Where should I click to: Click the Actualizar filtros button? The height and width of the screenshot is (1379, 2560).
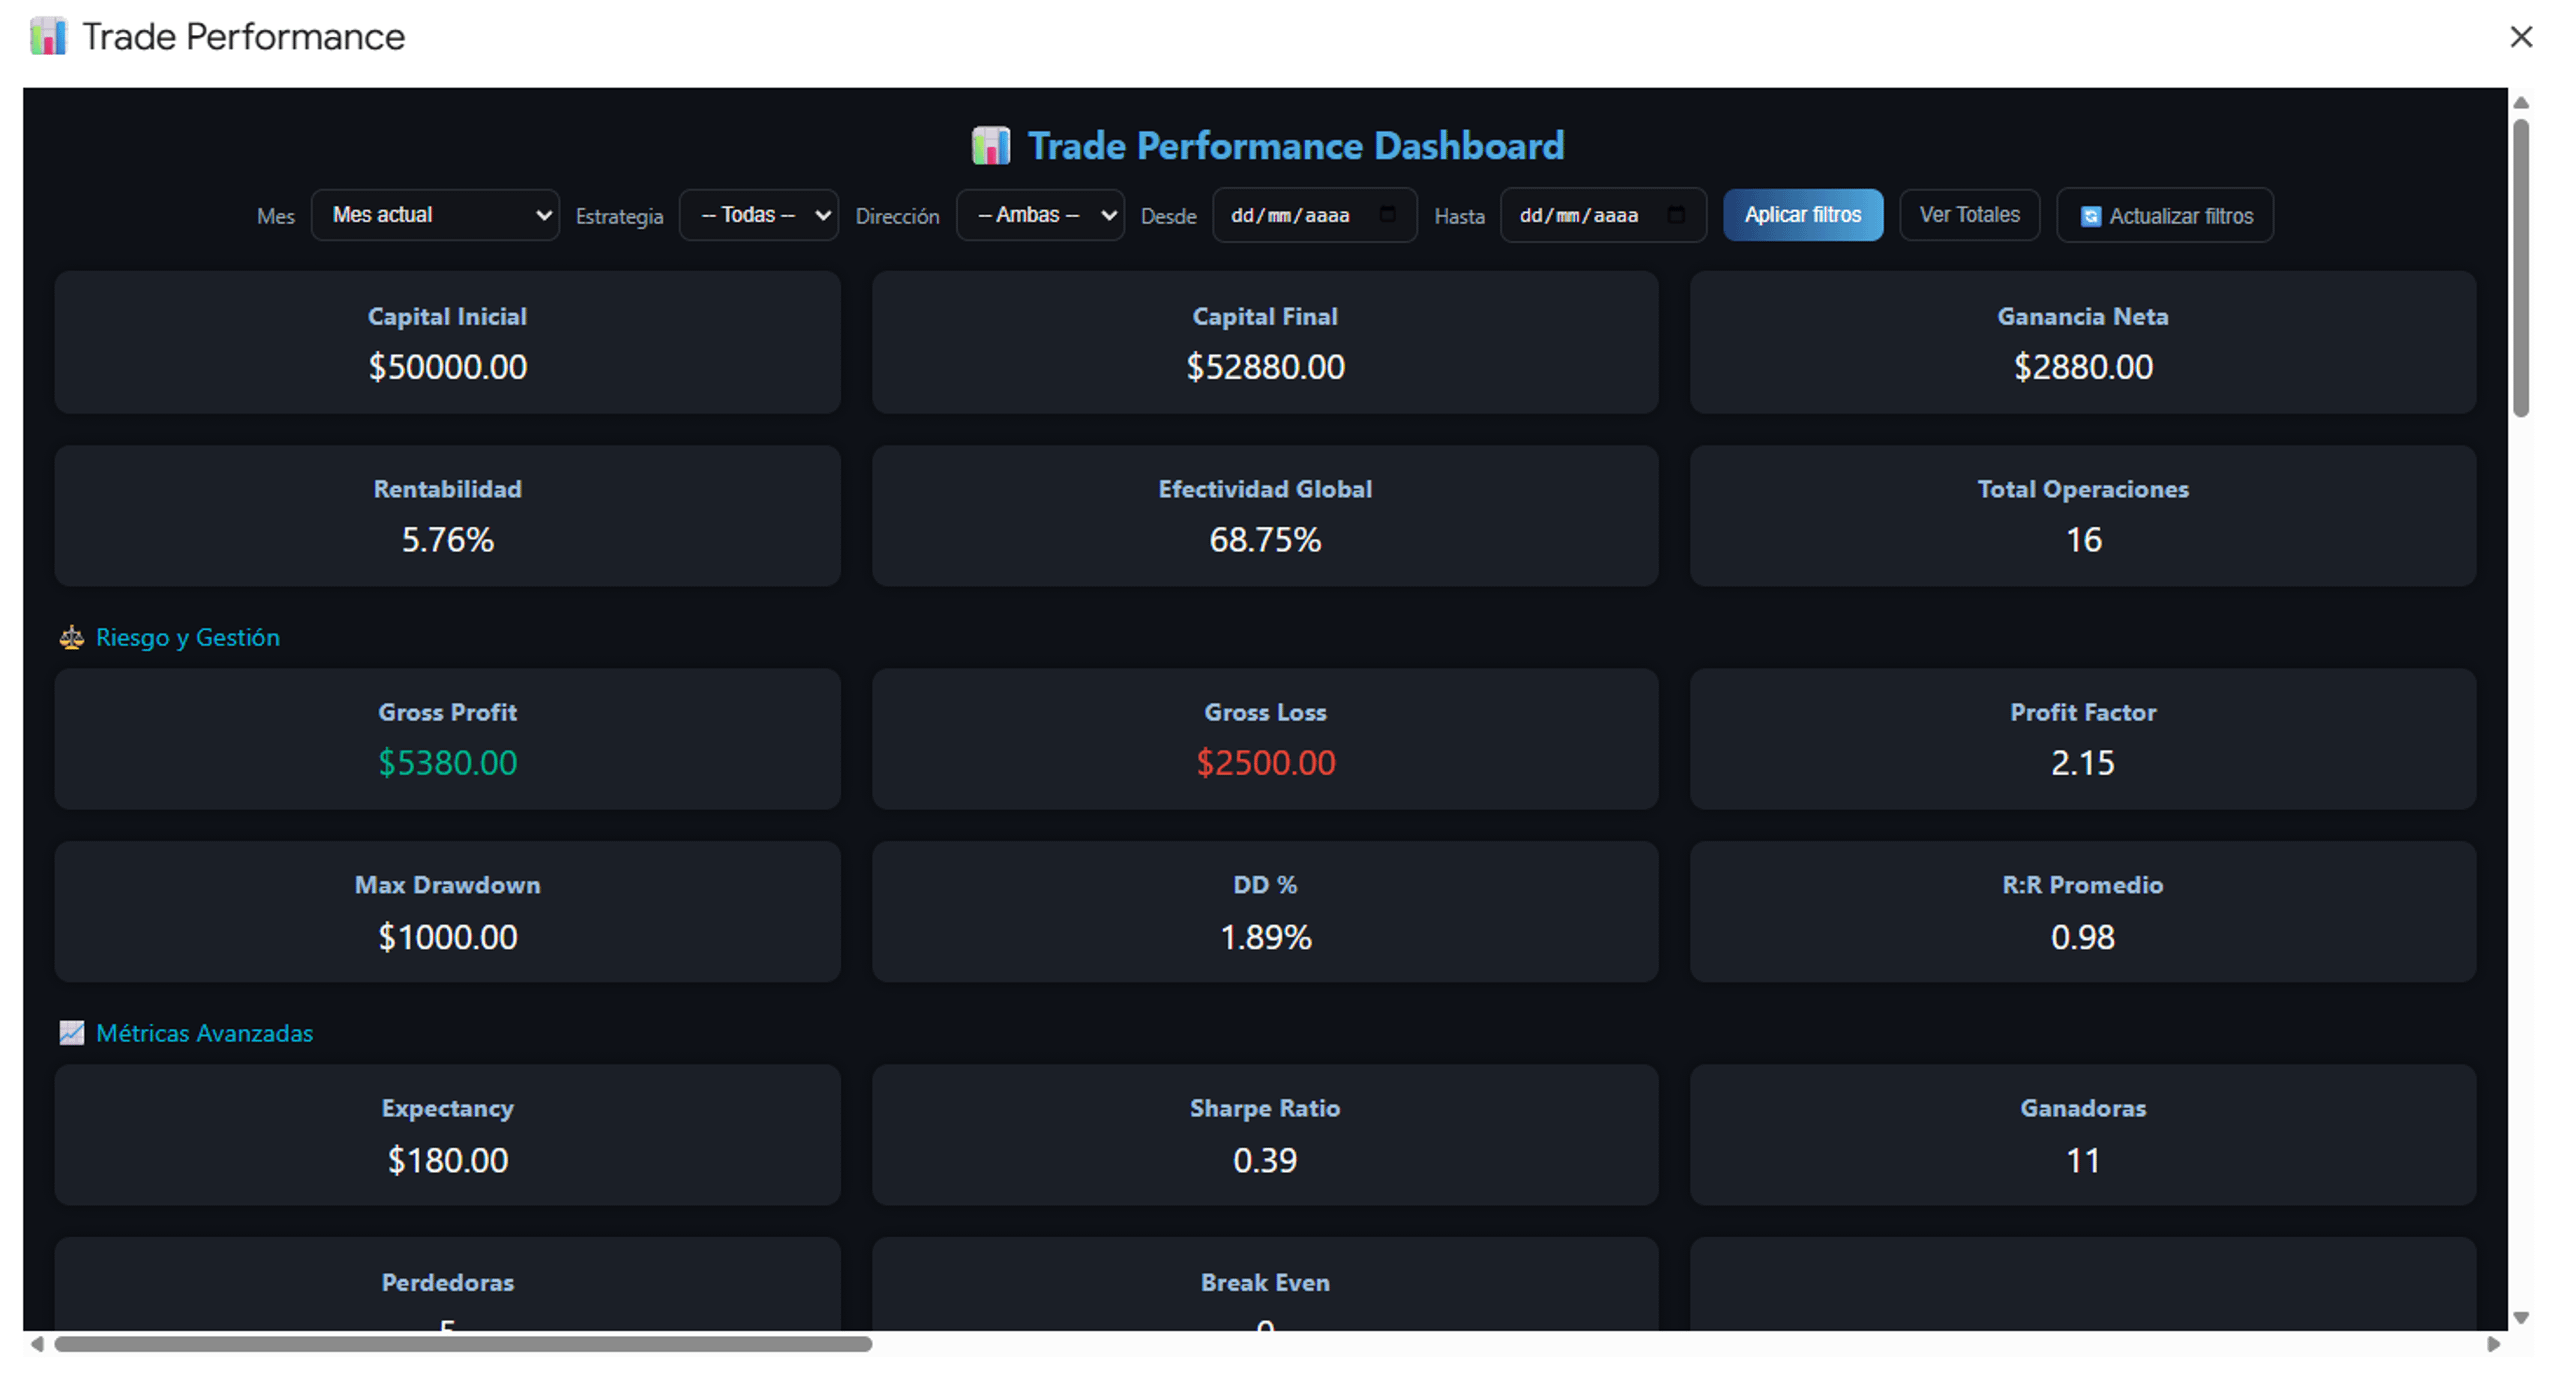pos(2164,215)
